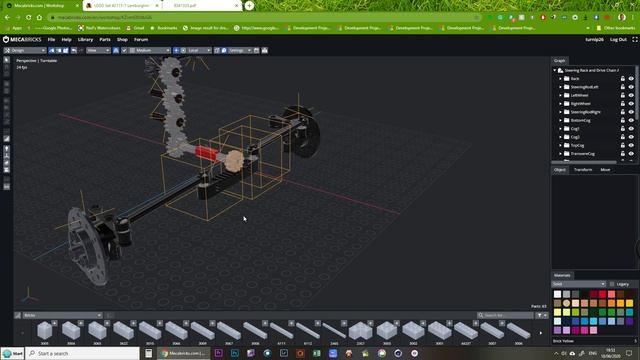Open the View dropdown
The width and height of the screenshot is (640, 360).
click(x=98, y=50)
